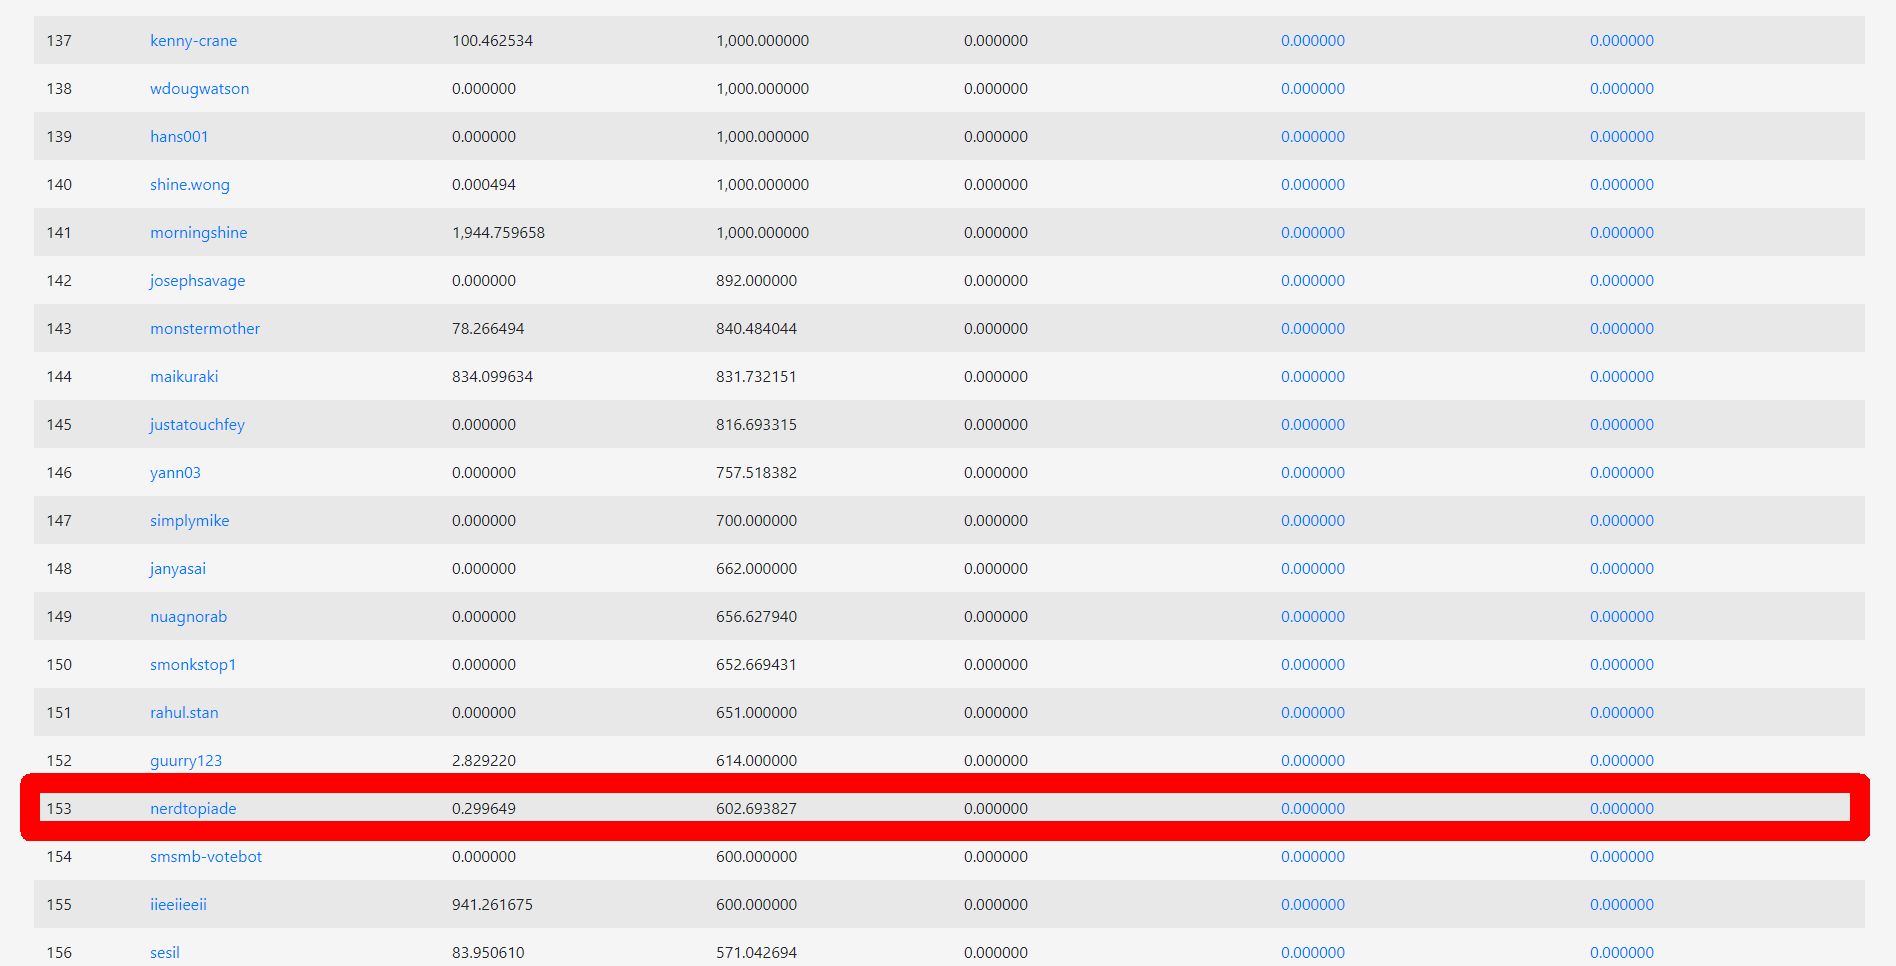Viewport: 1896px width, 966px height.
Task: Open justatouchfey user profile link
Action: (x=197, y=425)
